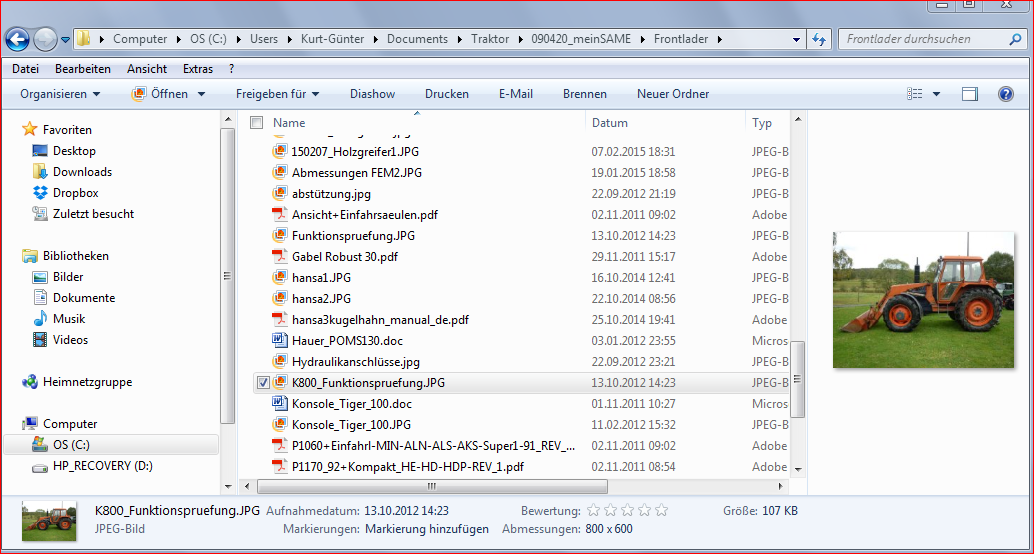This screenshot has height=554, width=1034.
Task: Open the Freigeben für dropdown
Action: (x=277, y=94)
